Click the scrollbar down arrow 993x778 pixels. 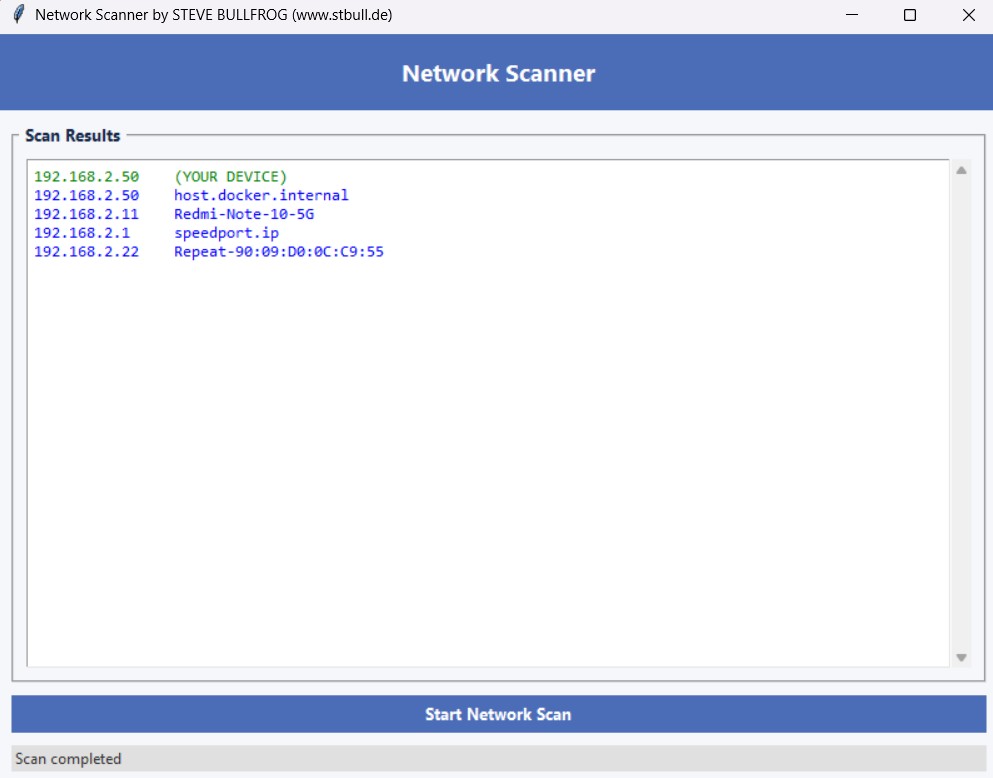[961, 657]
